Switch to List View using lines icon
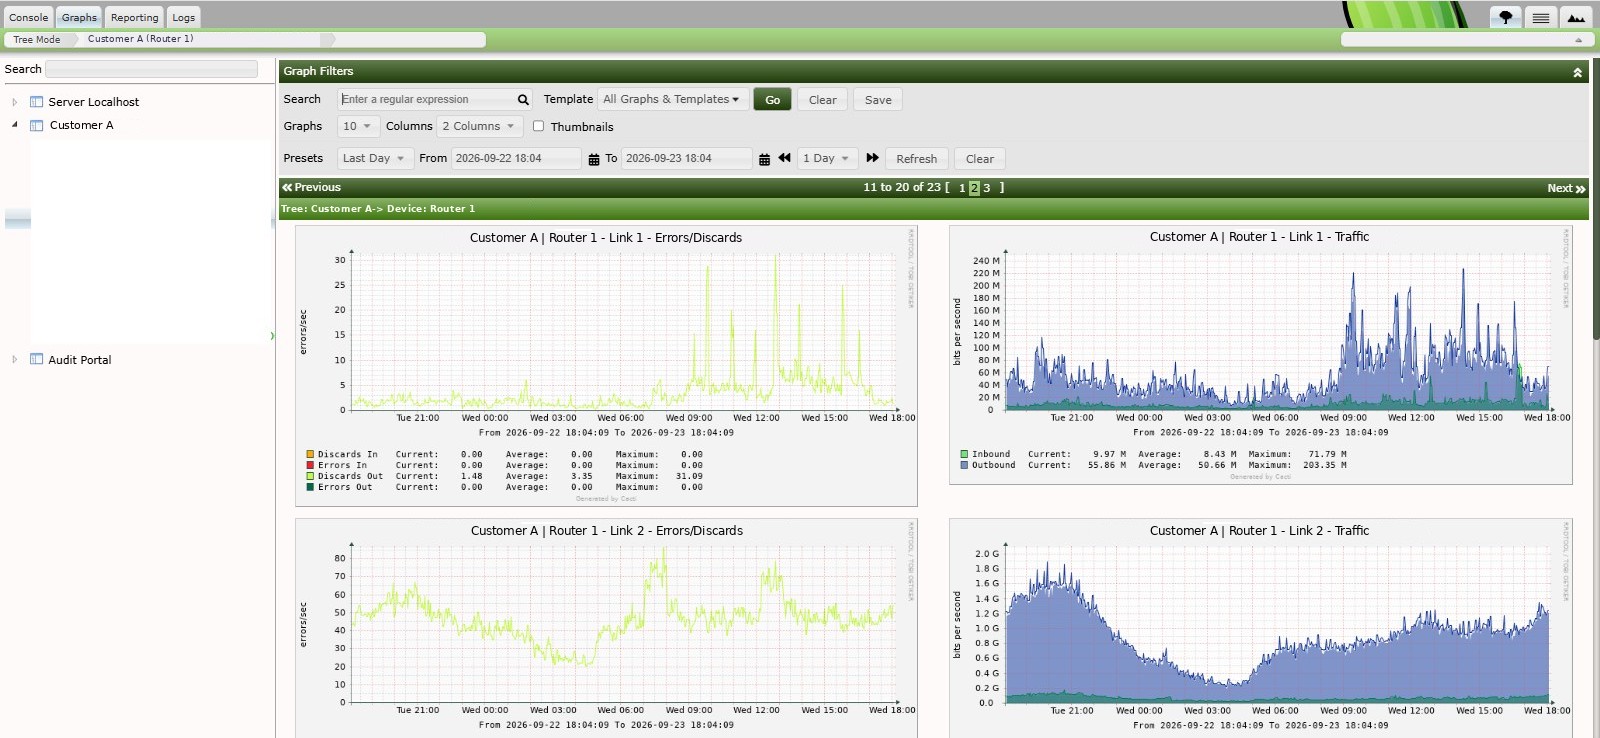 (1540, 17)
